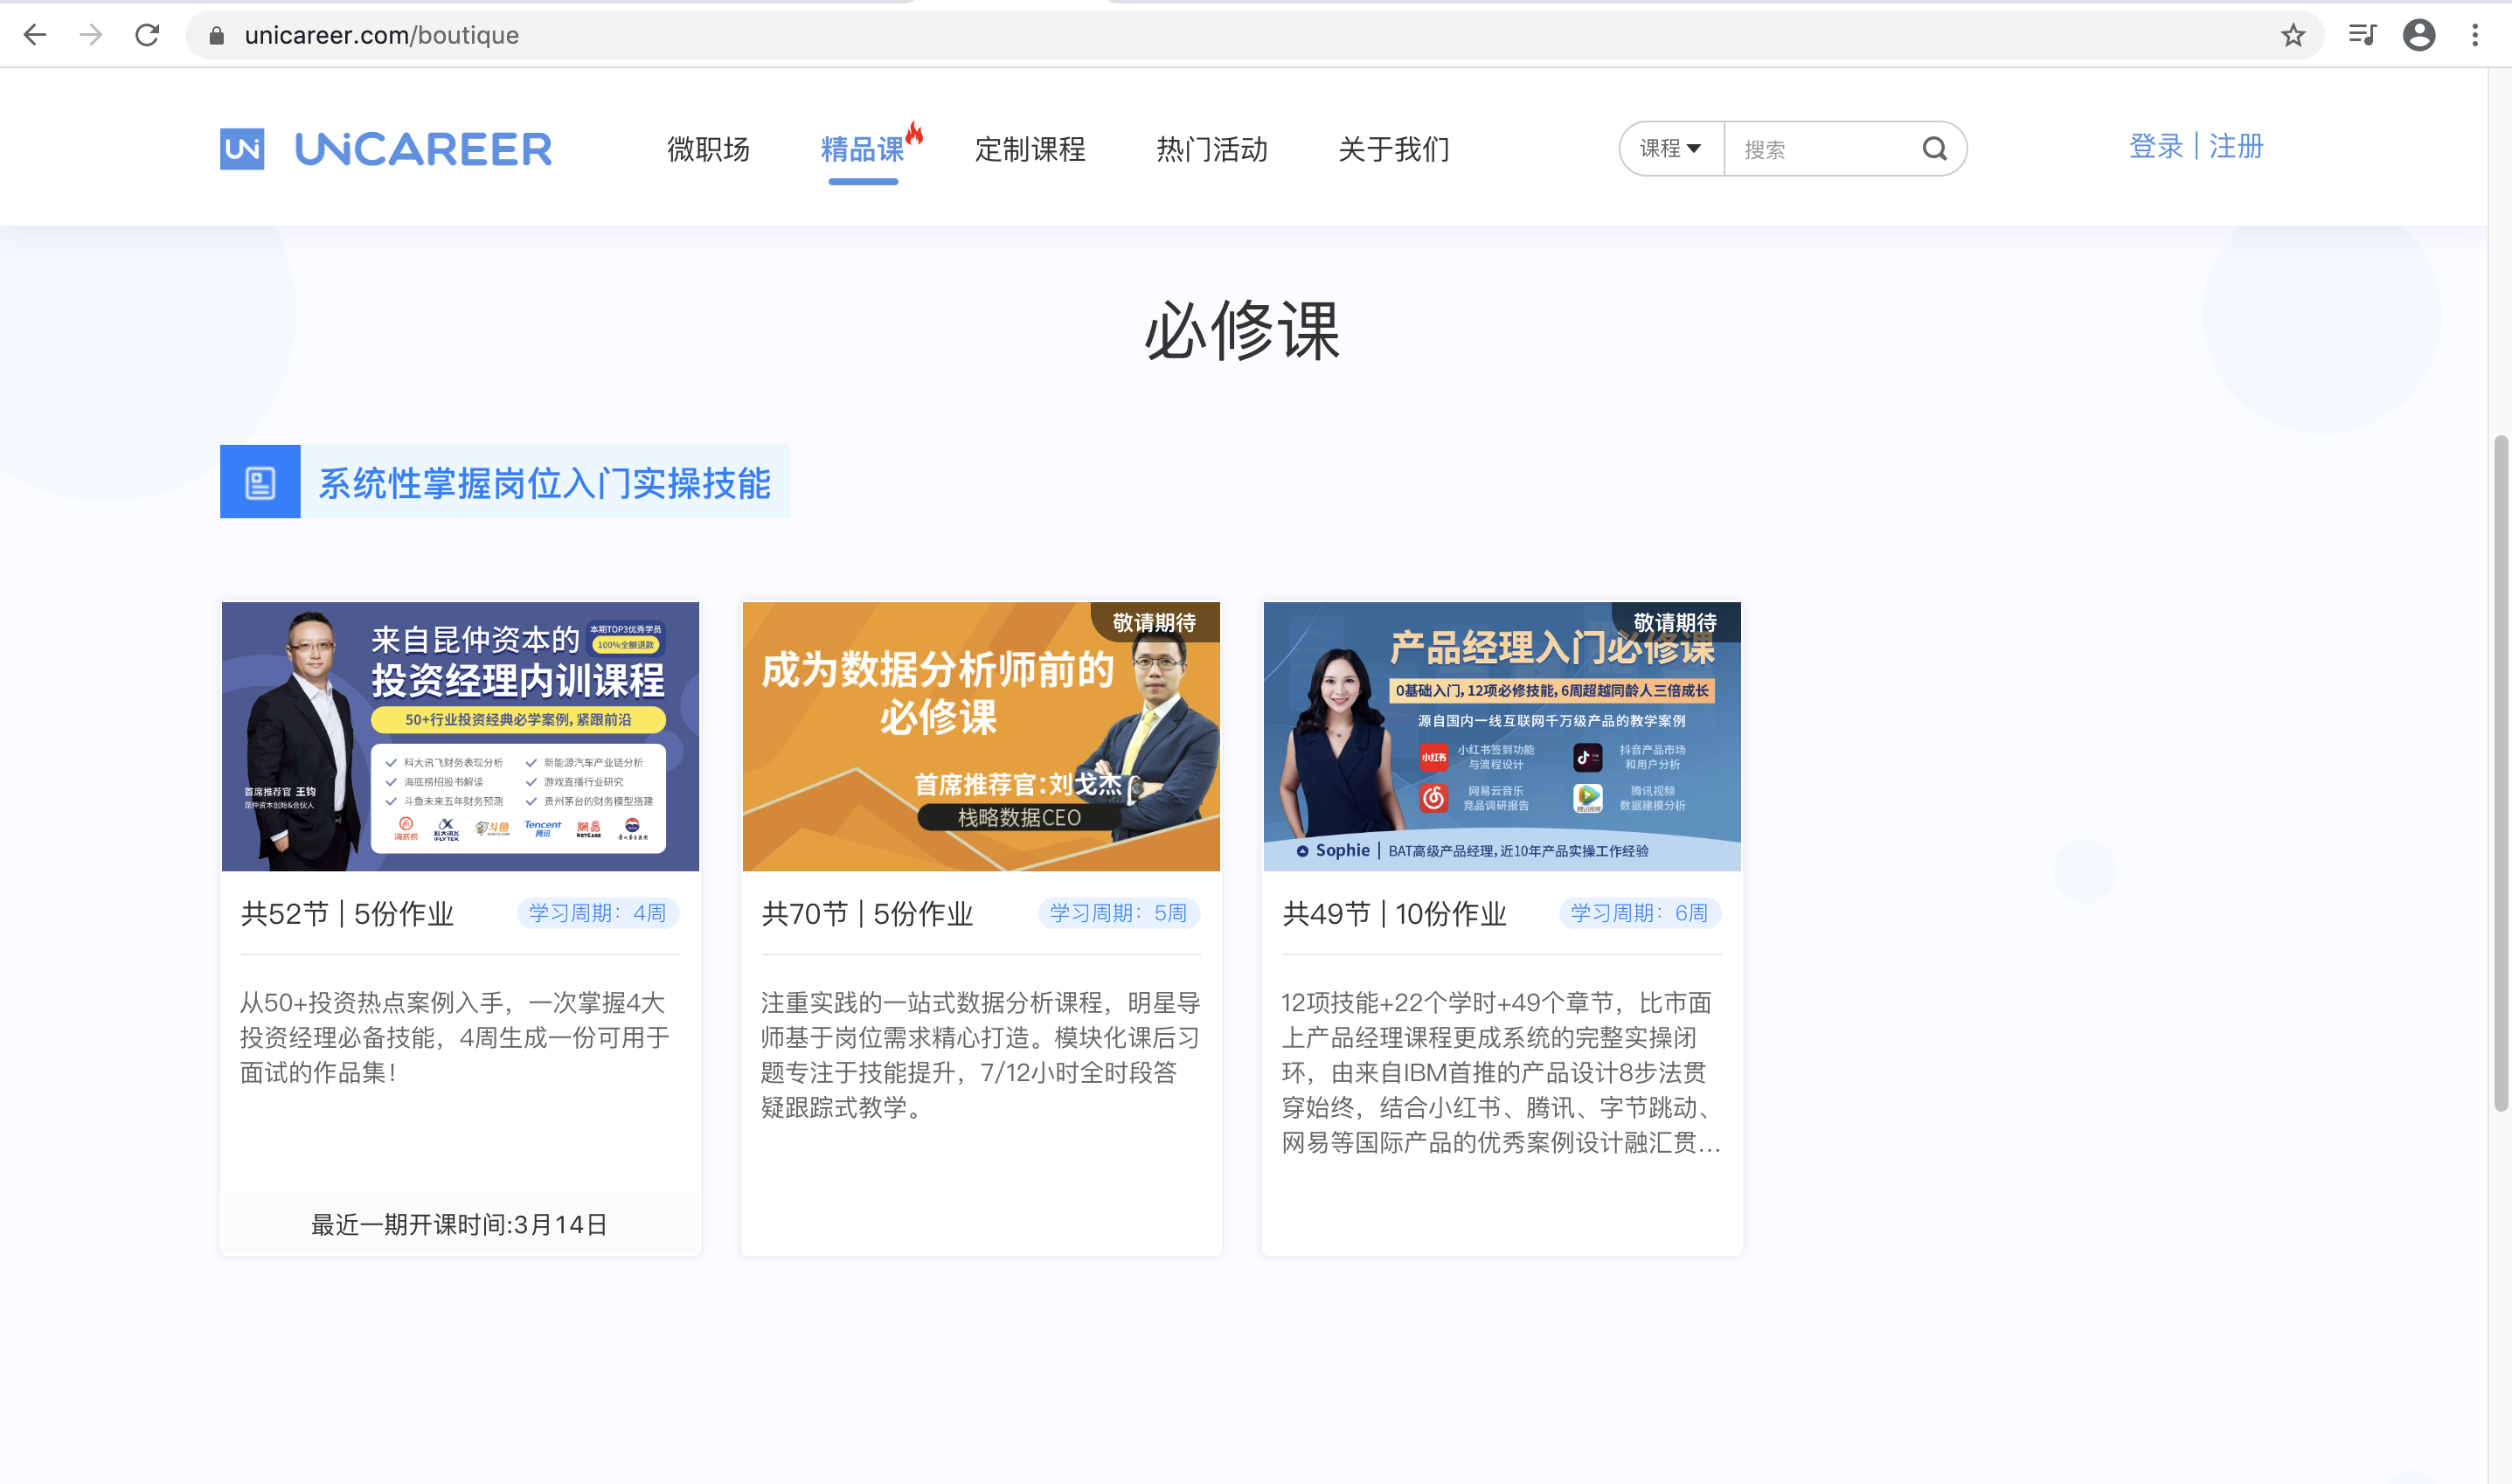2512x1484 pixels.
Task: Click the 敬请期待 badge on data analyst course
Action: (x=1154, y=622)
